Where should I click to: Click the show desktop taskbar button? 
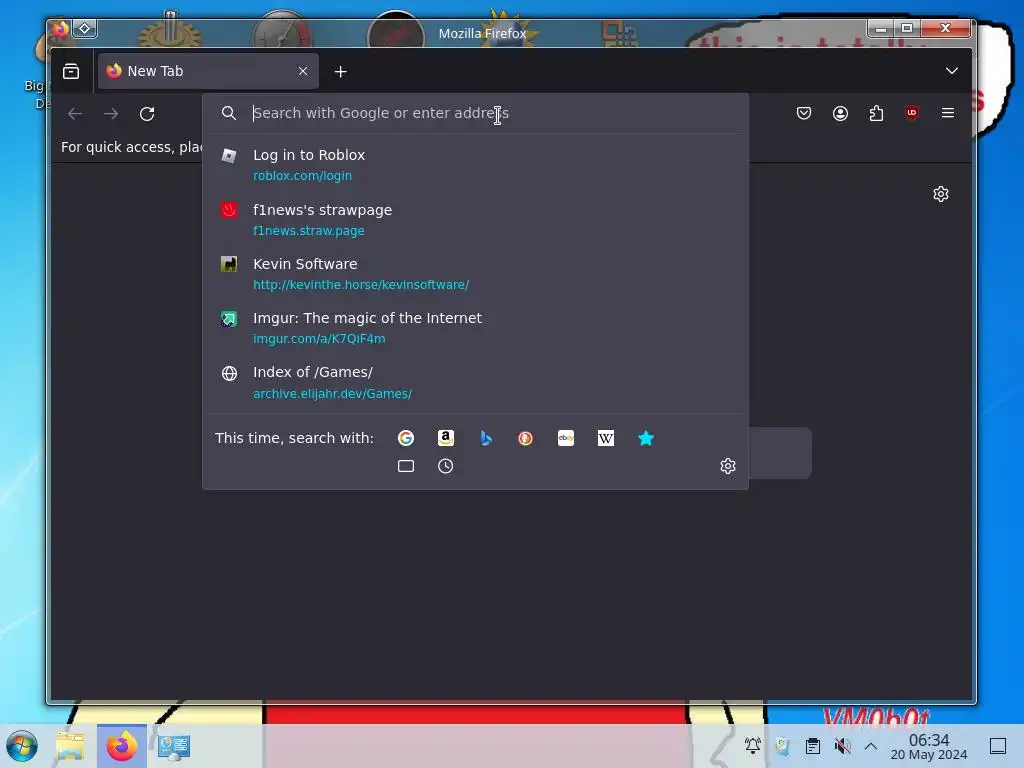(x=997, y=745)
